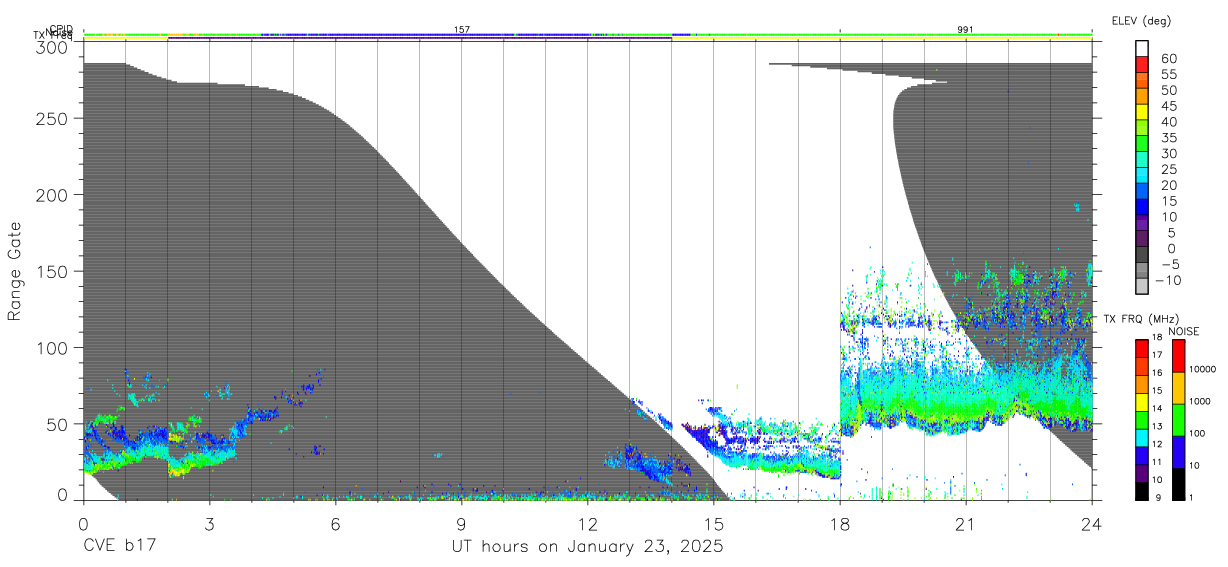Click the '30' label on ELEV colorbar
Viewport: 1228px width, 567px height.
point(1168,153)
